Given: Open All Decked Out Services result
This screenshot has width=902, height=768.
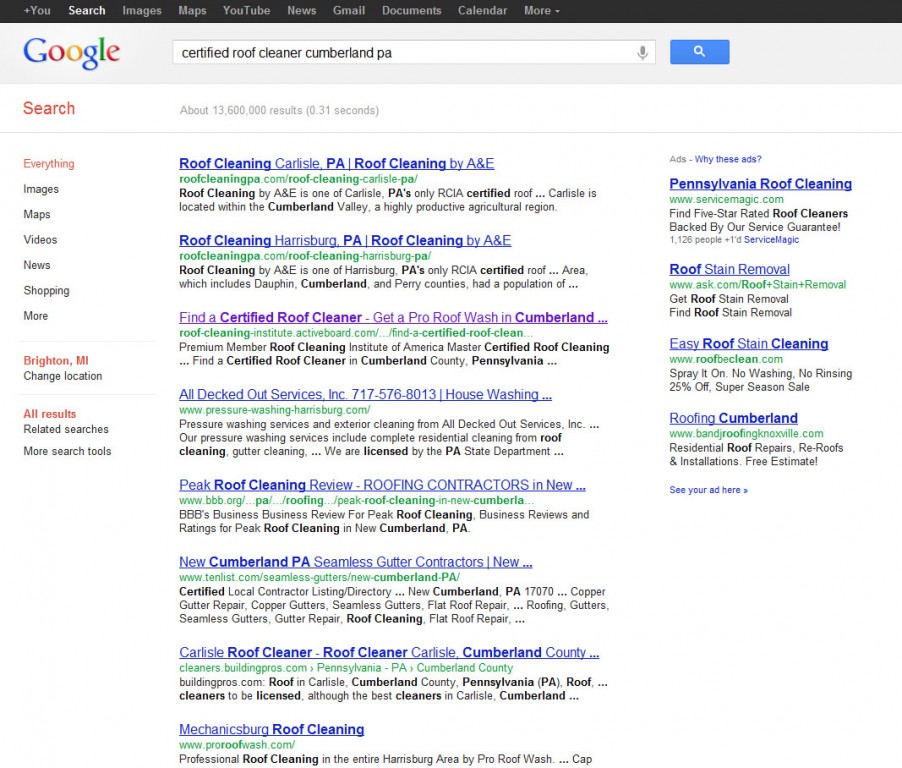Looking at the screenshot, I should coord(365,395).
